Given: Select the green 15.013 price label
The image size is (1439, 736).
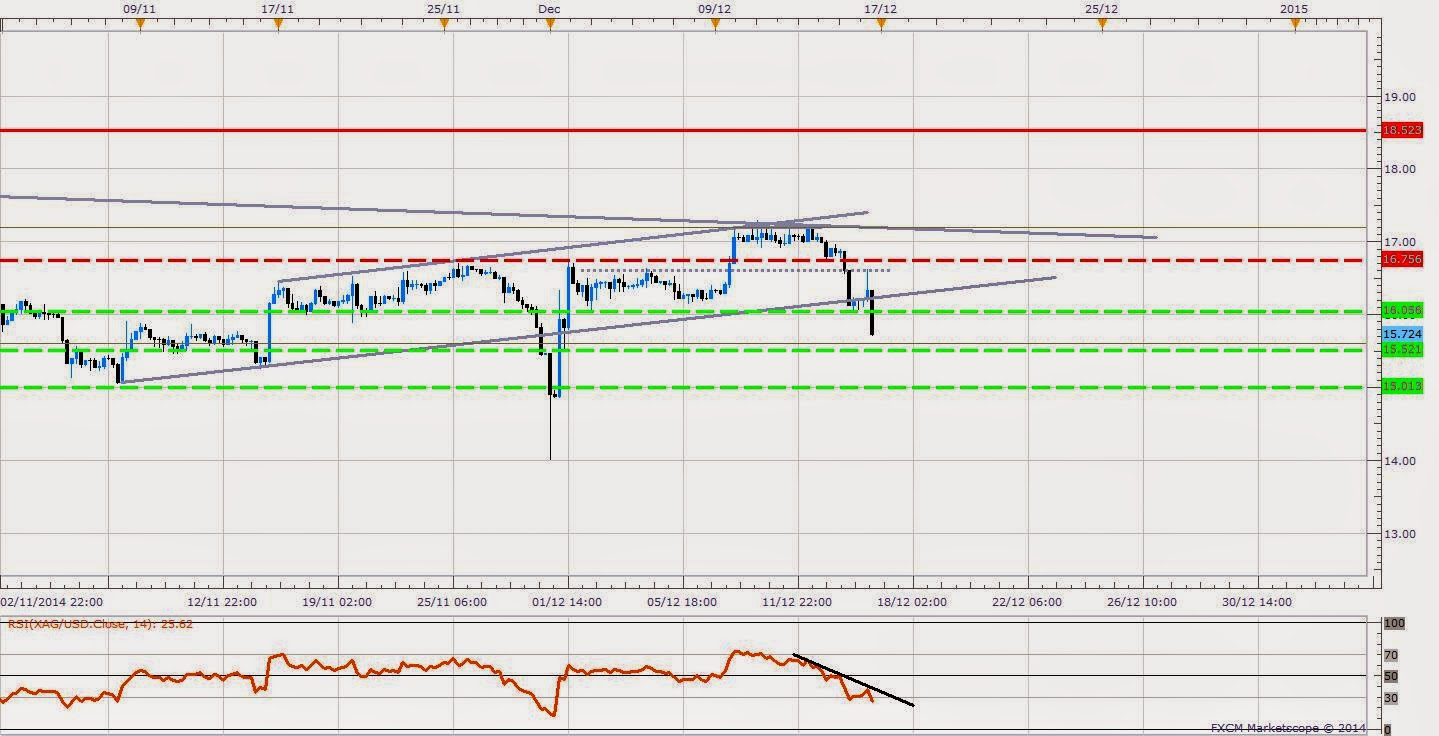Looking at the screenshot, I should coord(1402,386).
